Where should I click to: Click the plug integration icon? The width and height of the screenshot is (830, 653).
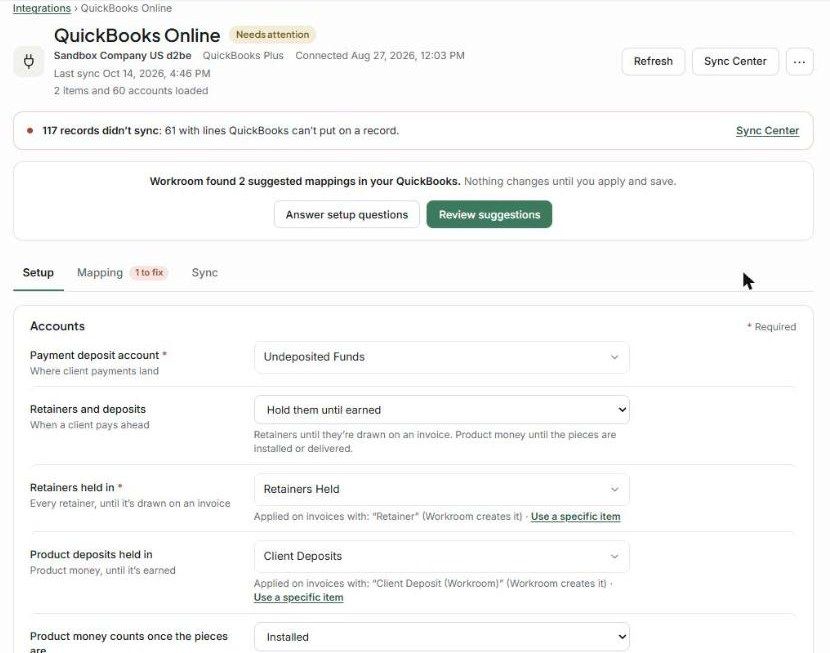[x=29, y=61]
